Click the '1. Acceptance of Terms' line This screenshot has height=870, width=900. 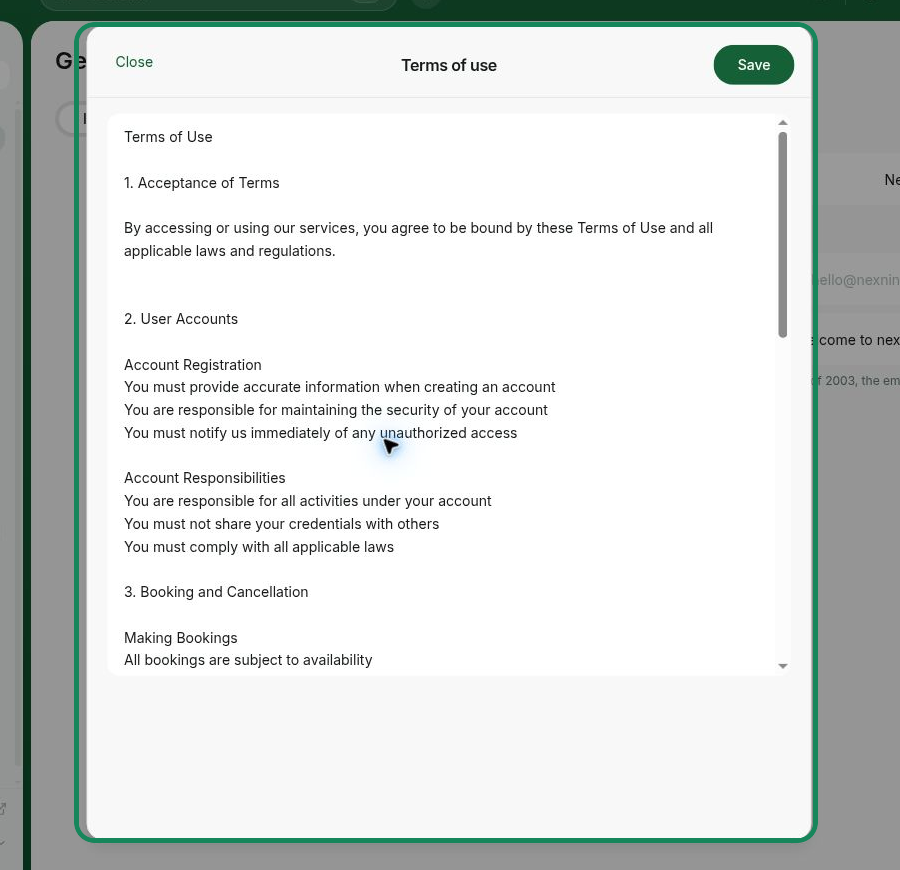(201, 183)
